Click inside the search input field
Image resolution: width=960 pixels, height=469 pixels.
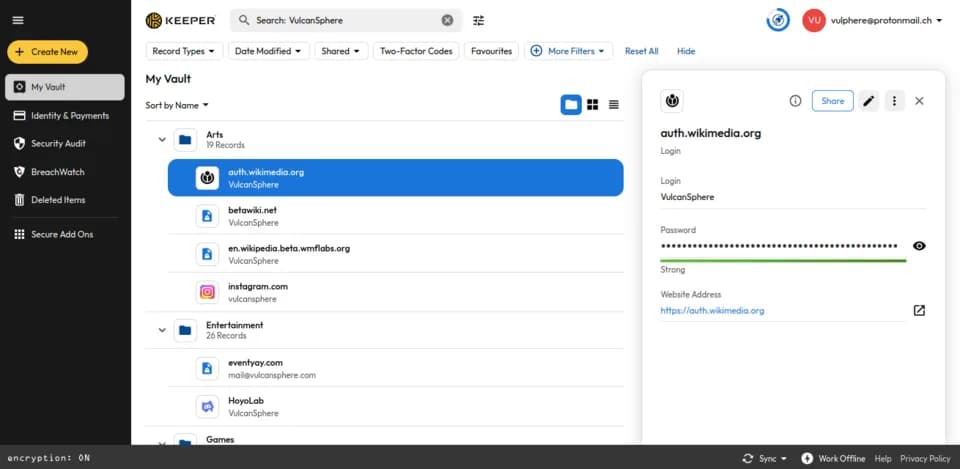[346, 20]
